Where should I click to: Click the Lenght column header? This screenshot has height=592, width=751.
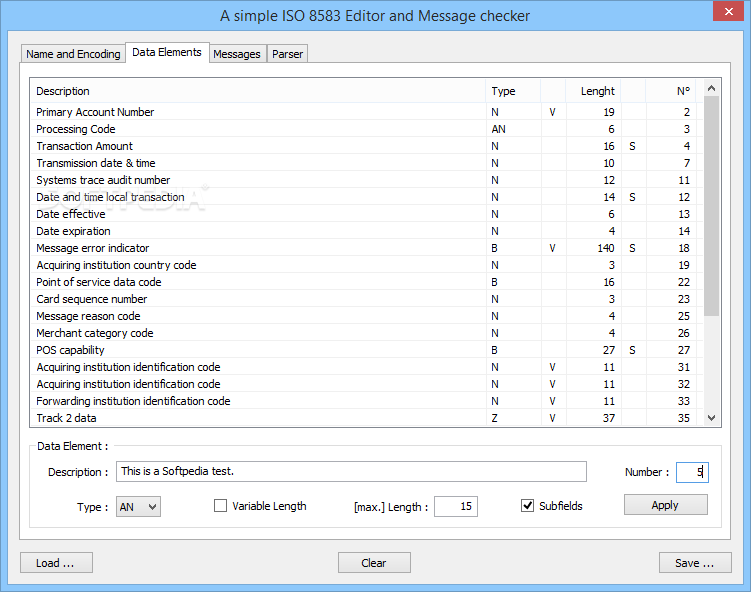[593, 91]
